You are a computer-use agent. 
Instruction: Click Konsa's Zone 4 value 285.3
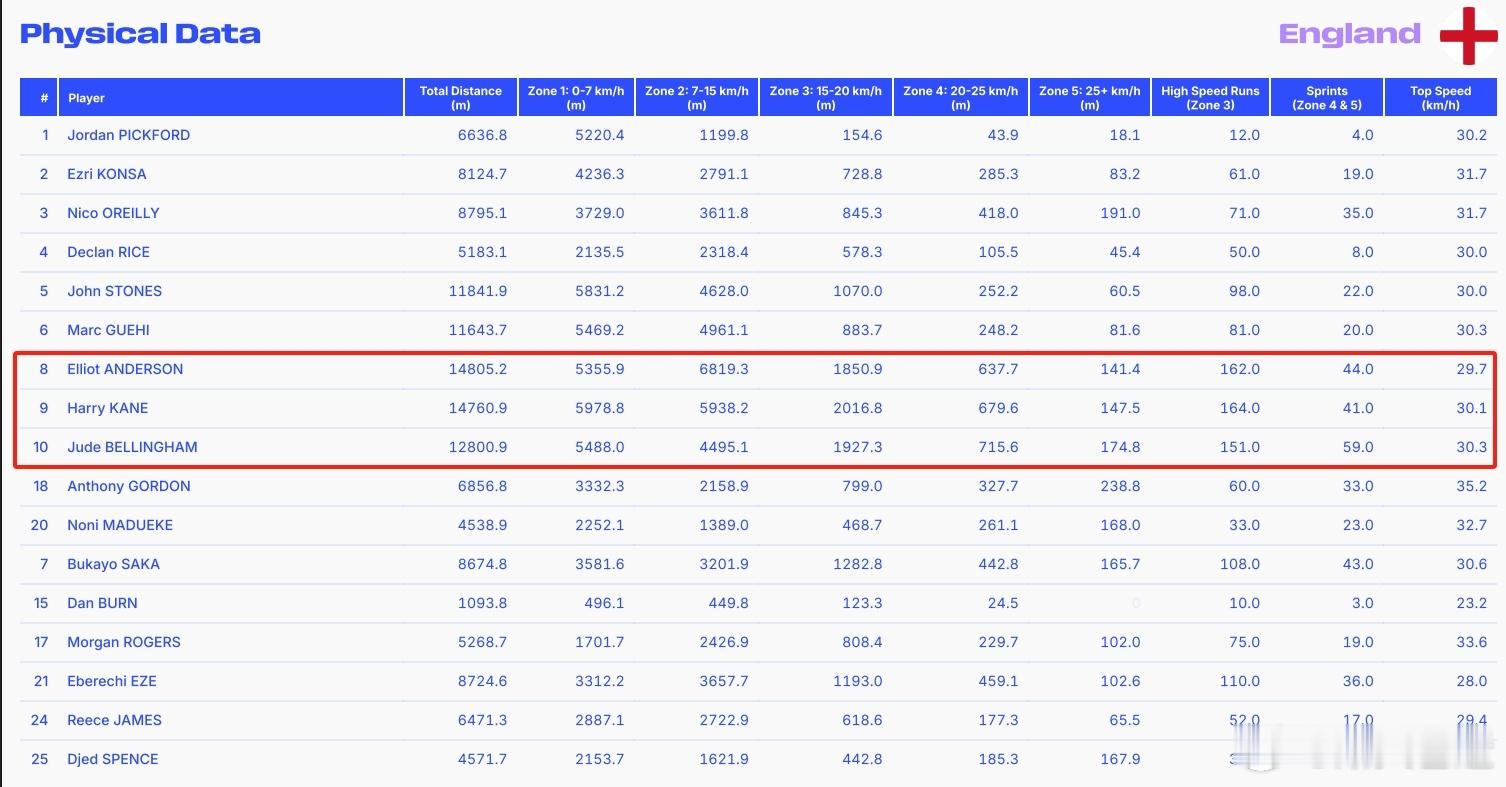coord(998,174)
